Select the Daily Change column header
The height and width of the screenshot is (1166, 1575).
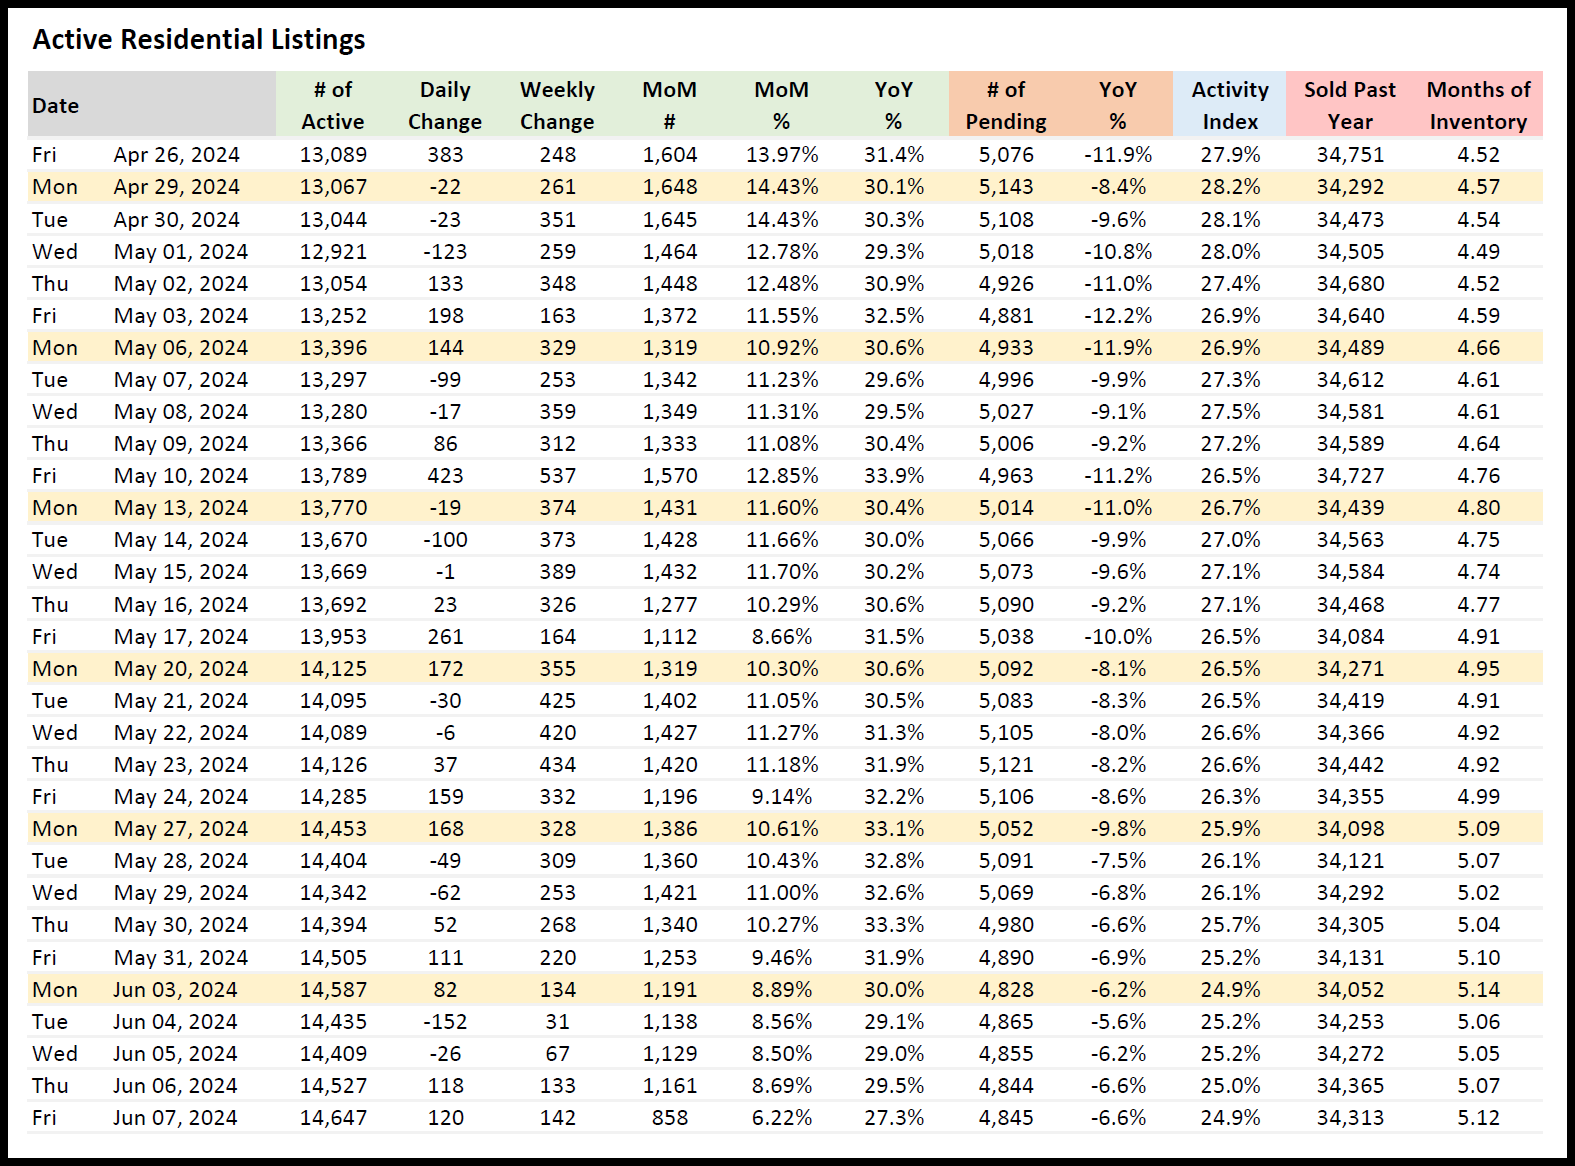445,105
